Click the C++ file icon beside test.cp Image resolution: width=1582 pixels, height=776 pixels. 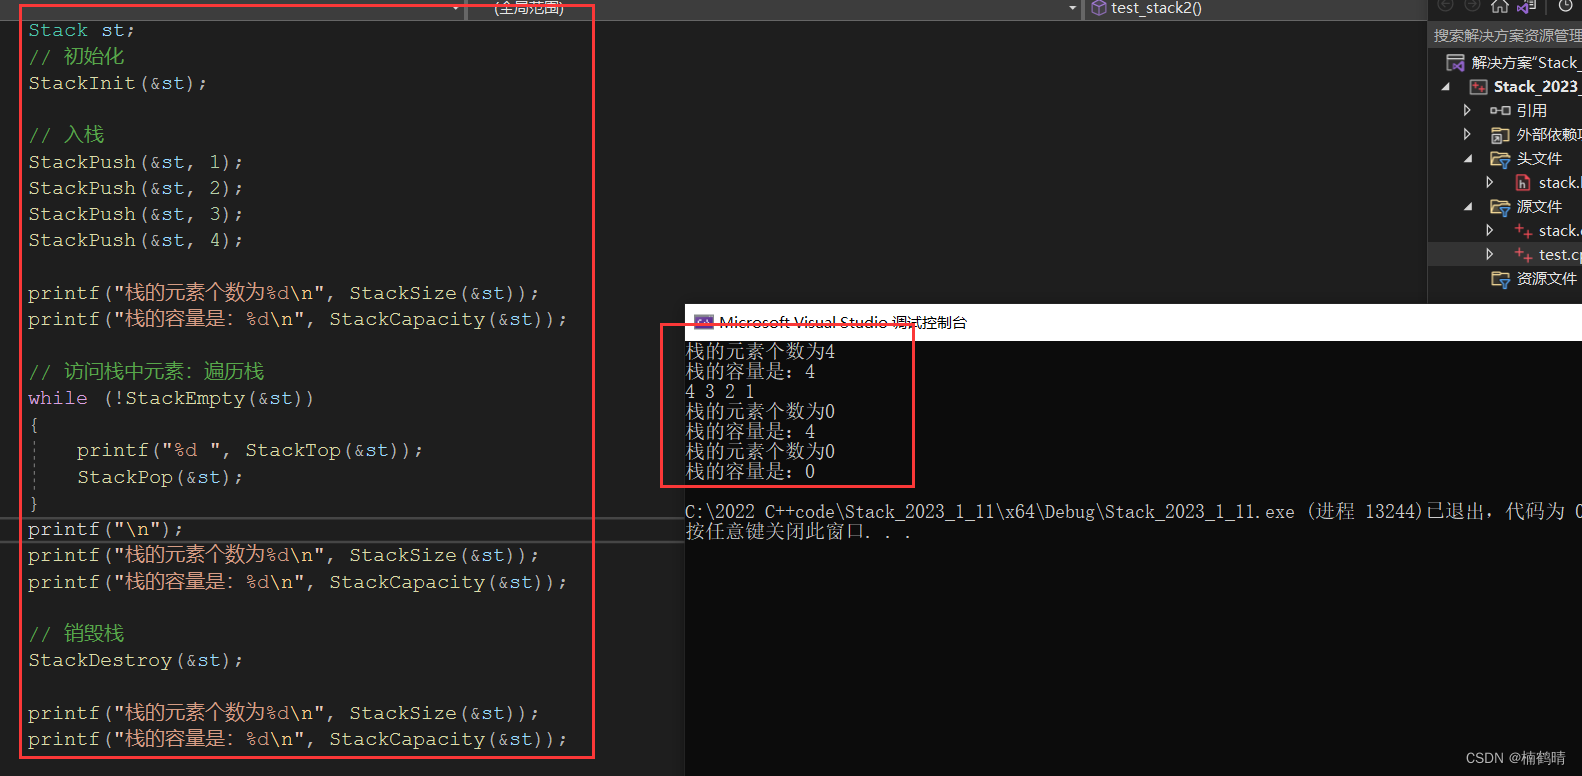[1523, 255]
